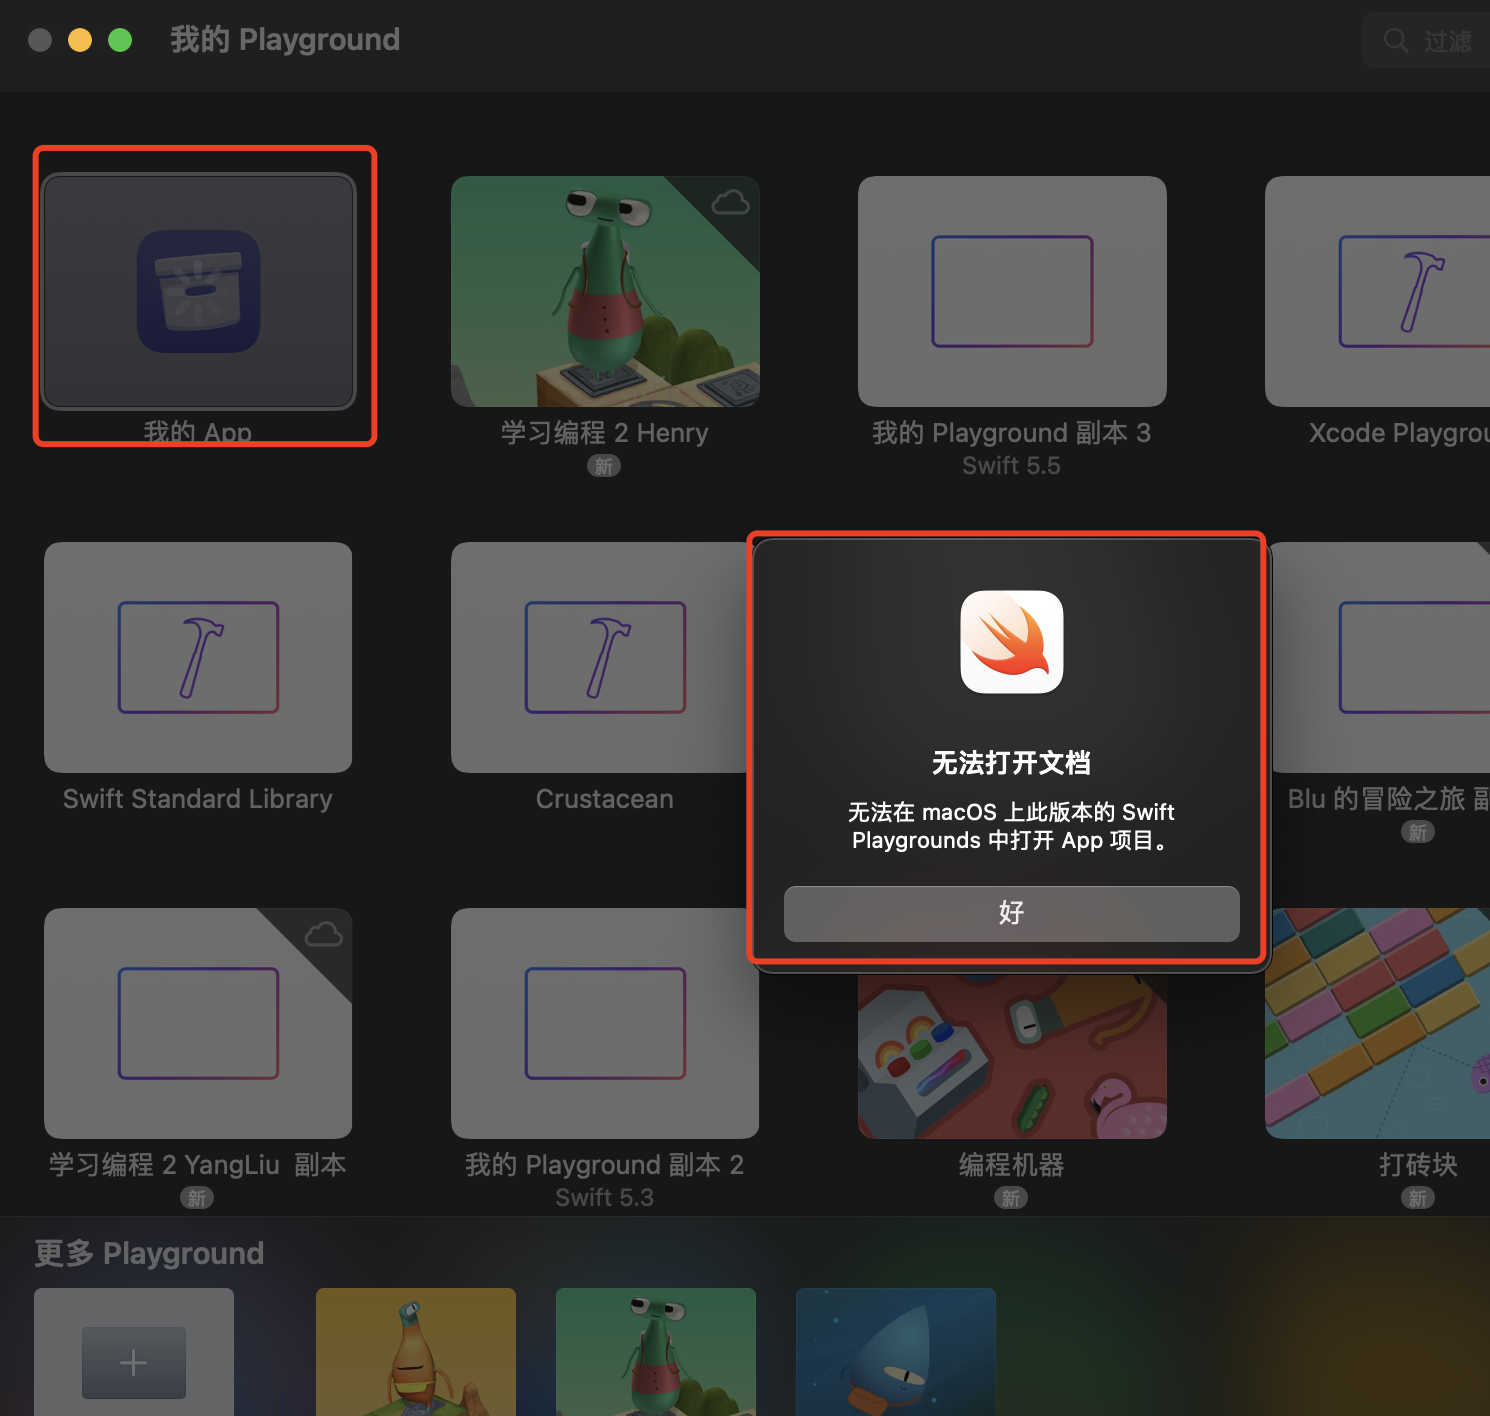Open the Crustacean playground thumbnail

point(600,657)
